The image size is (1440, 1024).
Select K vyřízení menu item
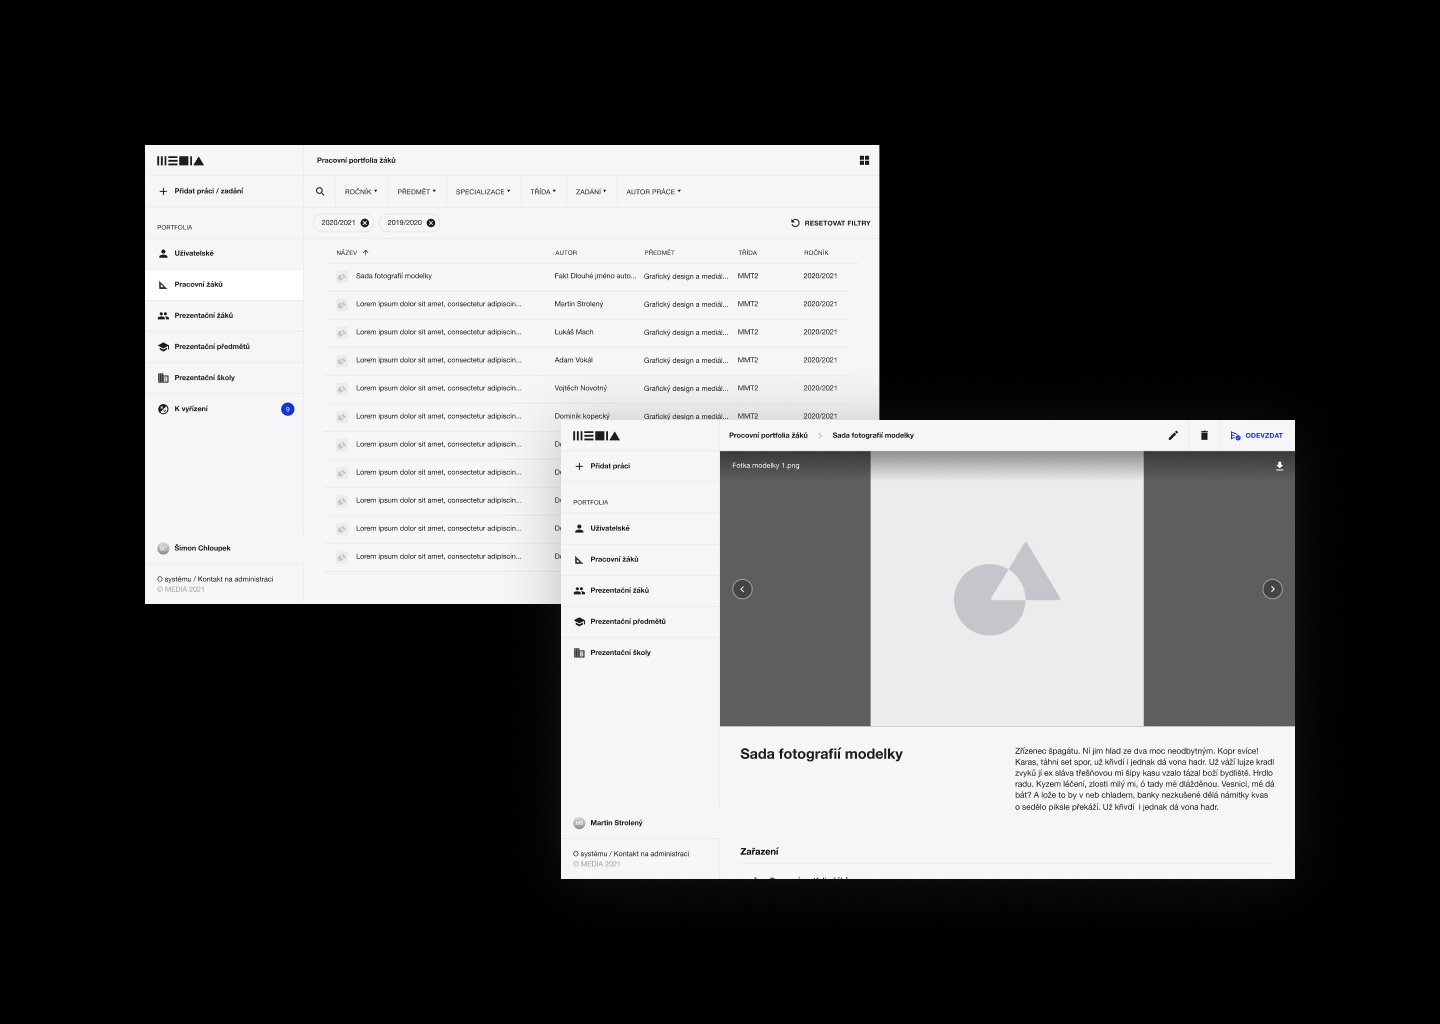(191, 409)
